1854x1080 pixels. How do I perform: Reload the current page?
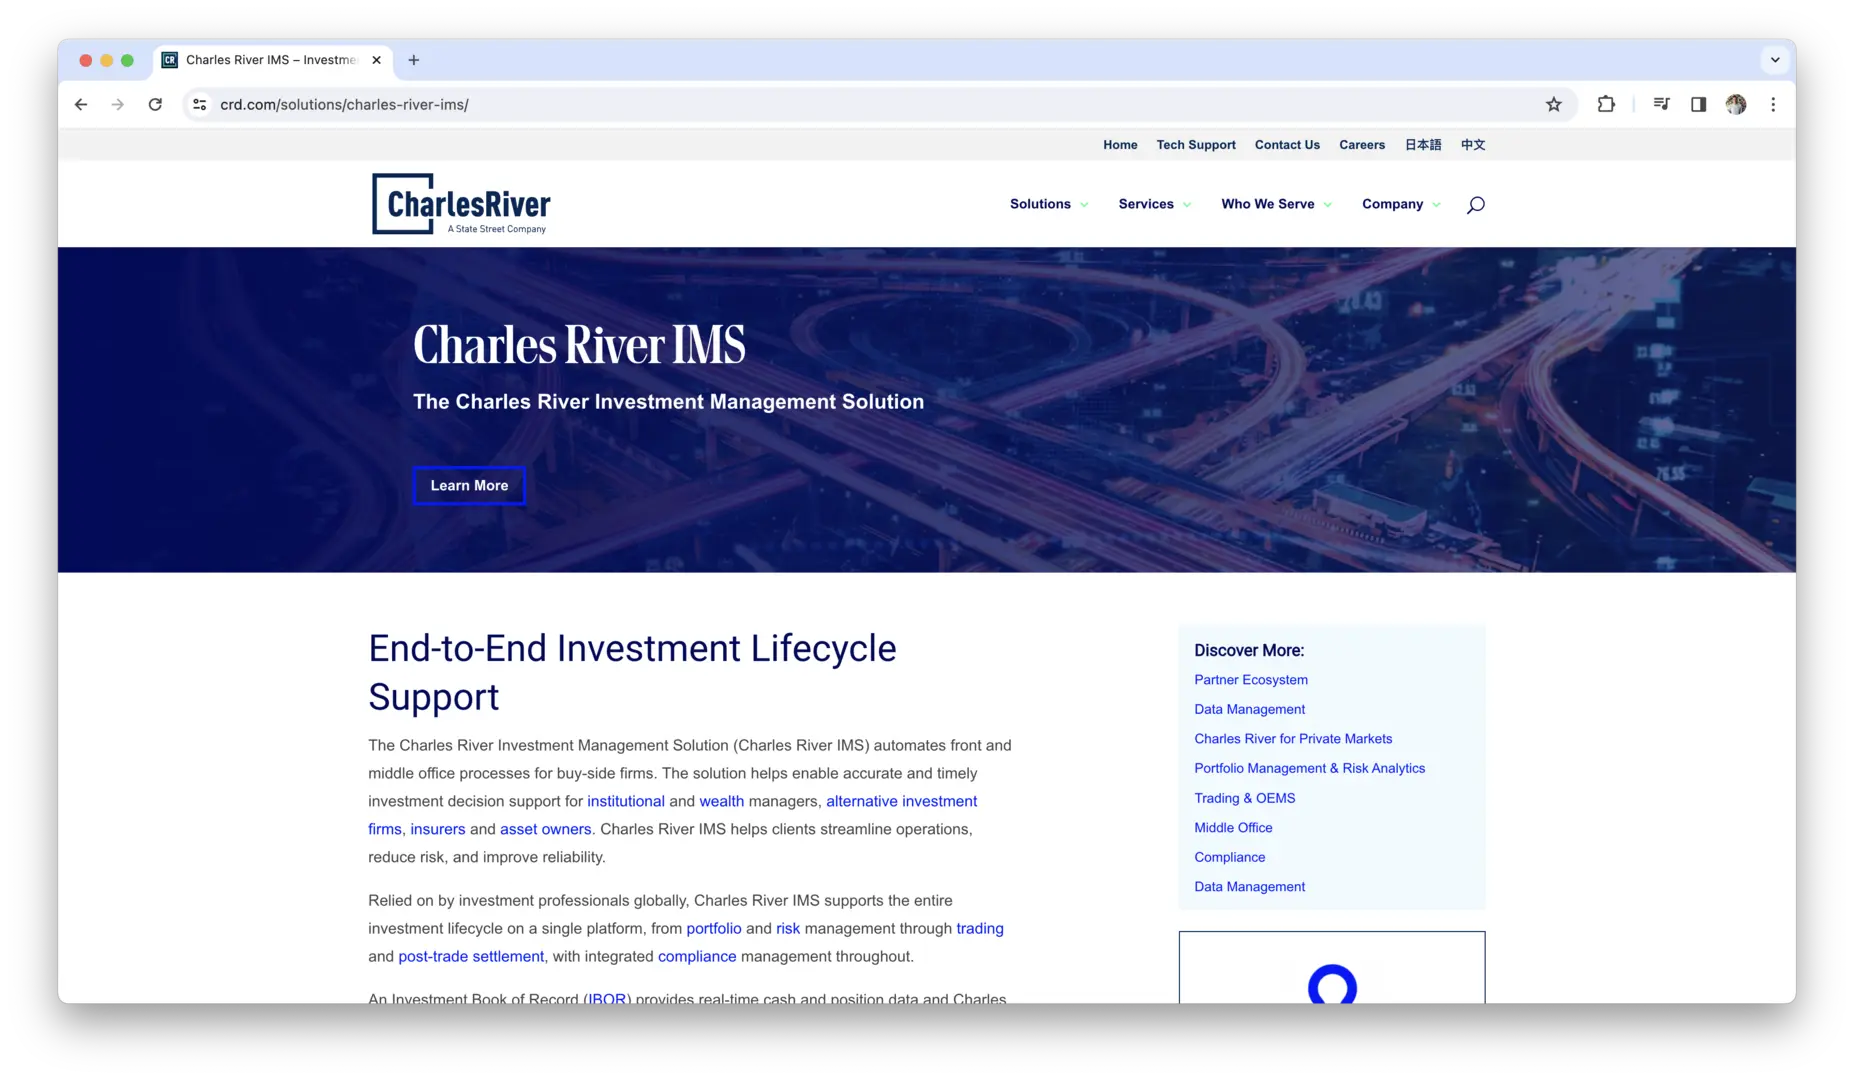pyautogui.click(x=155, y=104)
